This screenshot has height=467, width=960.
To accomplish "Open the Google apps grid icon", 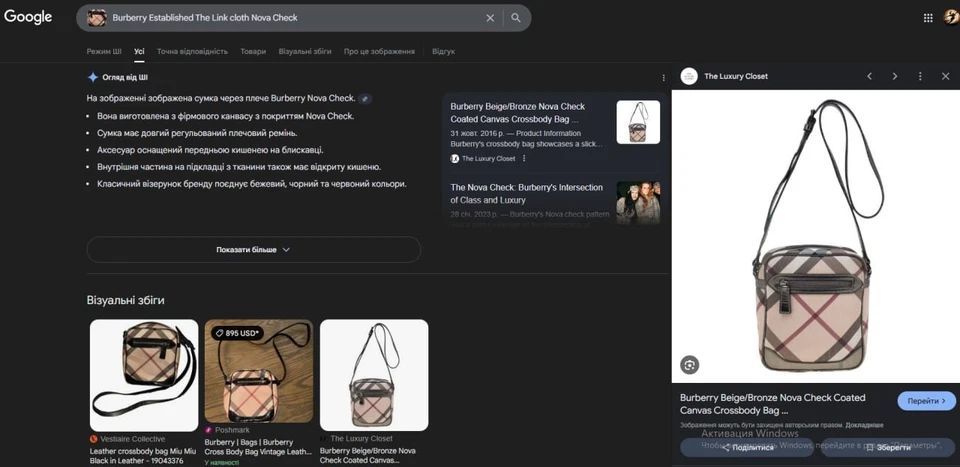I will click(x=928, y=18).
